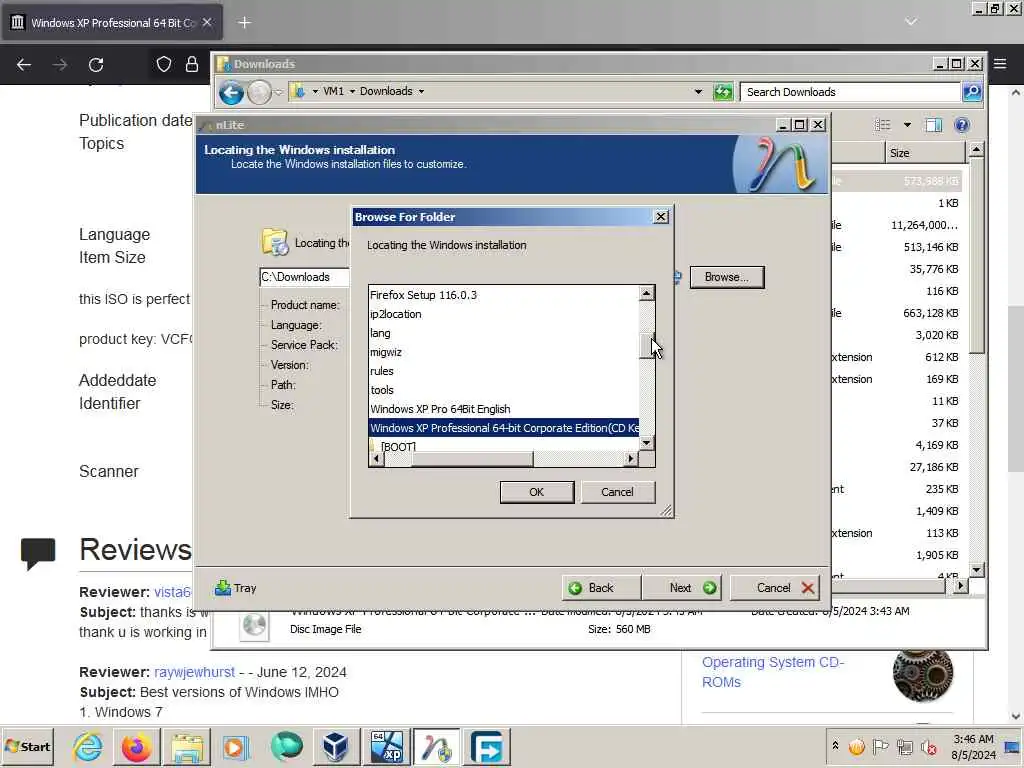Close the Windows XP Professional browser tab
This screenshot has width=1024, height=768.
pos(207,22)
